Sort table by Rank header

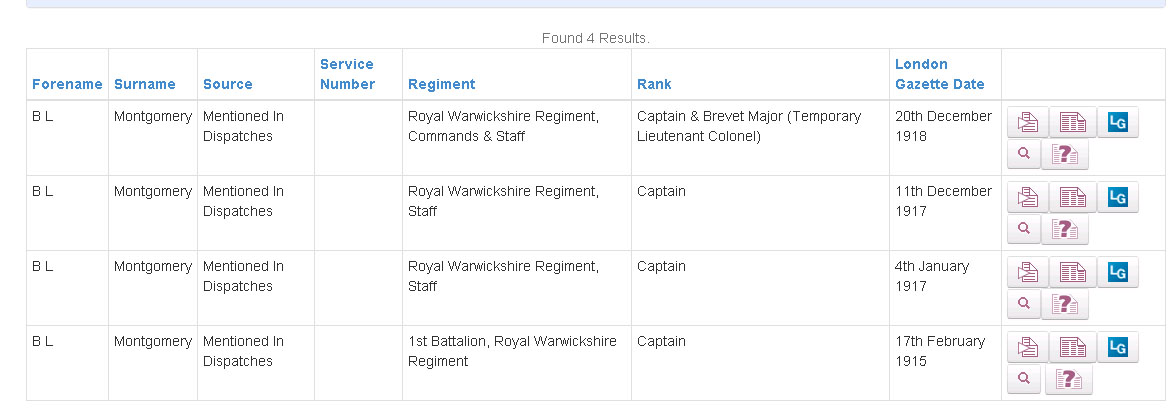[654, 84]
